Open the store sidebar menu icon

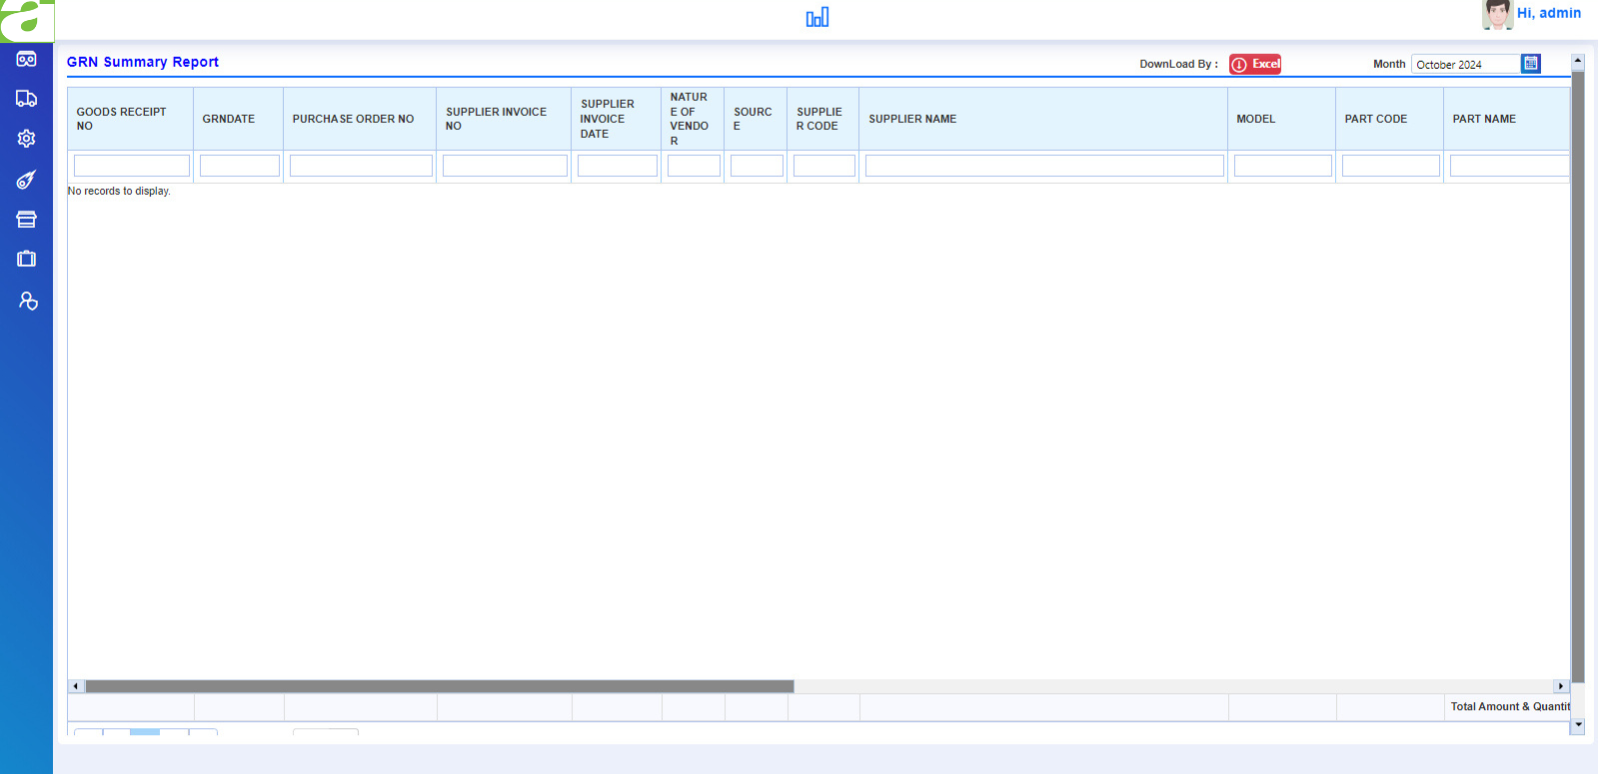(x=26, y=219)
